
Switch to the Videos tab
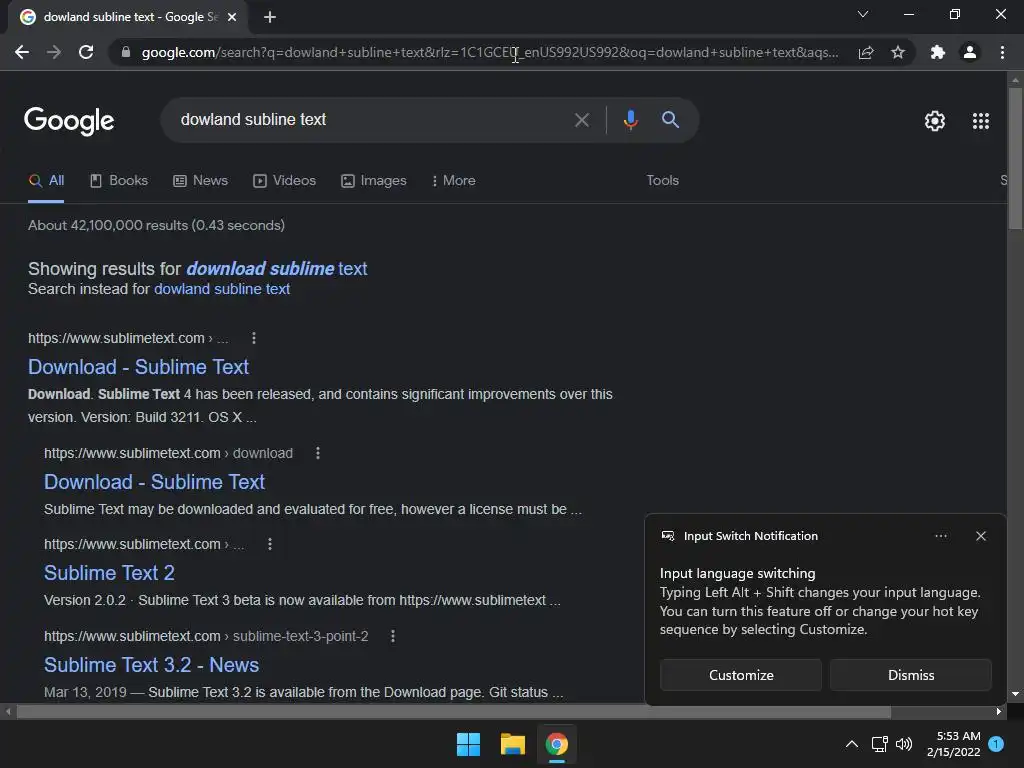pos(285,181)
